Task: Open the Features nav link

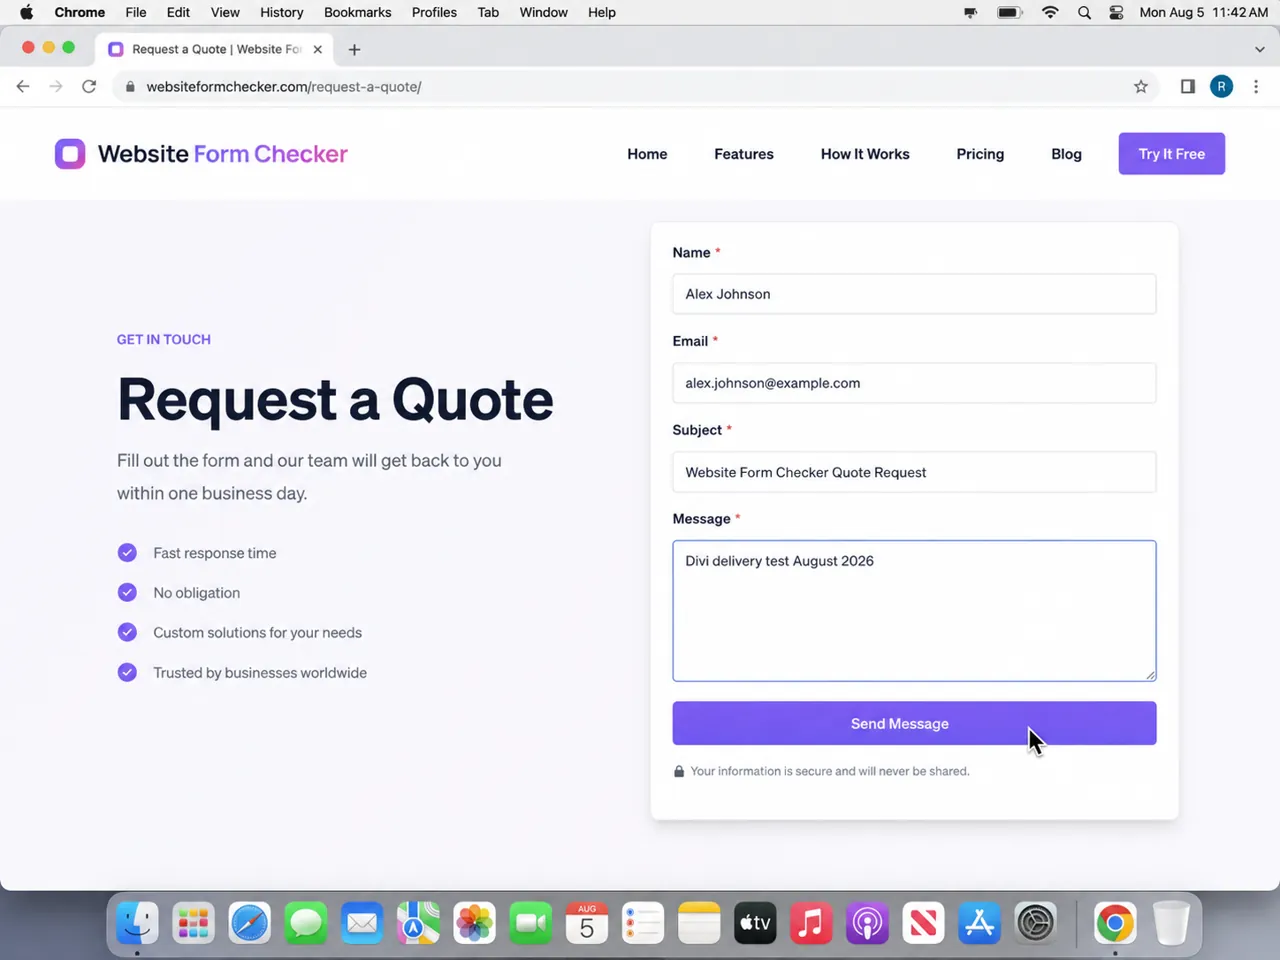Action: (x=744, y=154)
